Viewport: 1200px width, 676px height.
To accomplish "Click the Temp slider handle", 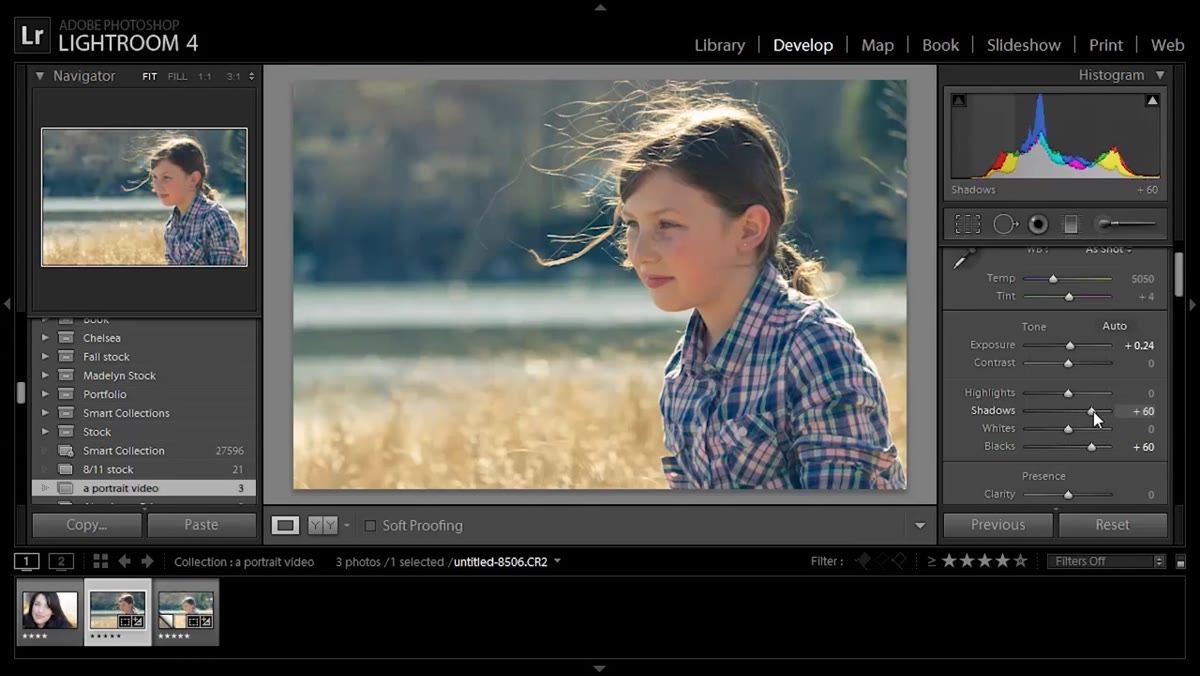I will (1053, 279).
